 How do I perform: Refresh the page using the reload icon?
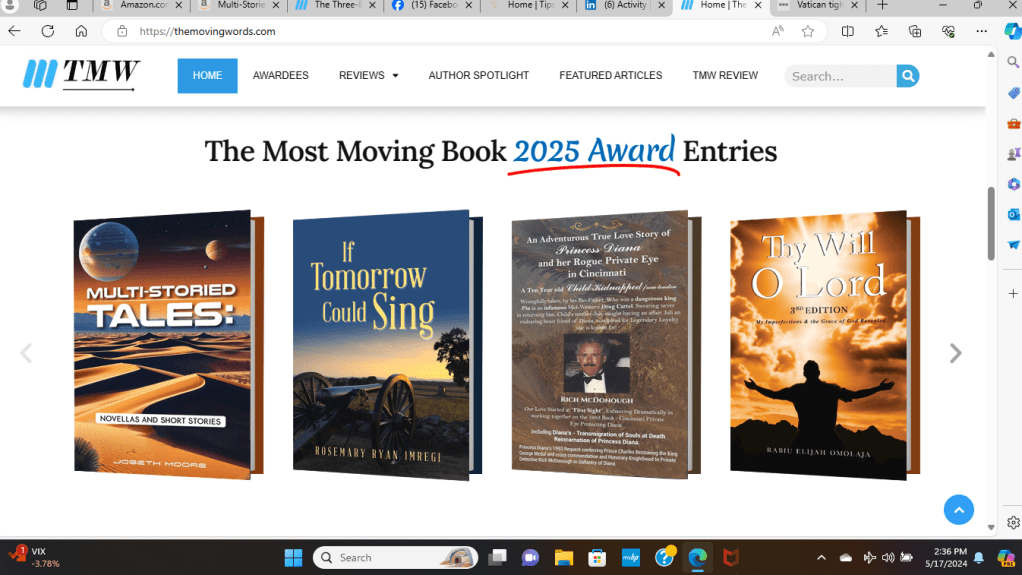pyautogui.click(x=48, y=31)
